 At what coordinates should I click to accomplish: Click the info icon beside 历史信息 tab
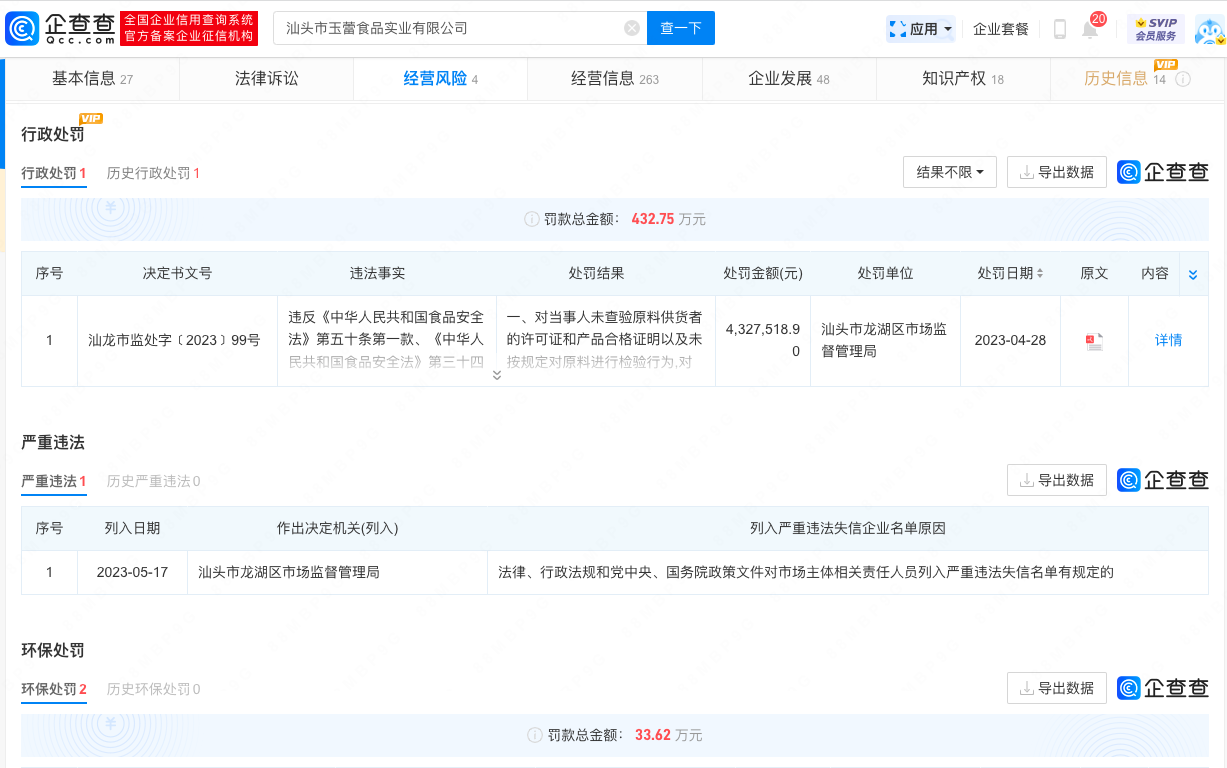[x=1183, y=79]
